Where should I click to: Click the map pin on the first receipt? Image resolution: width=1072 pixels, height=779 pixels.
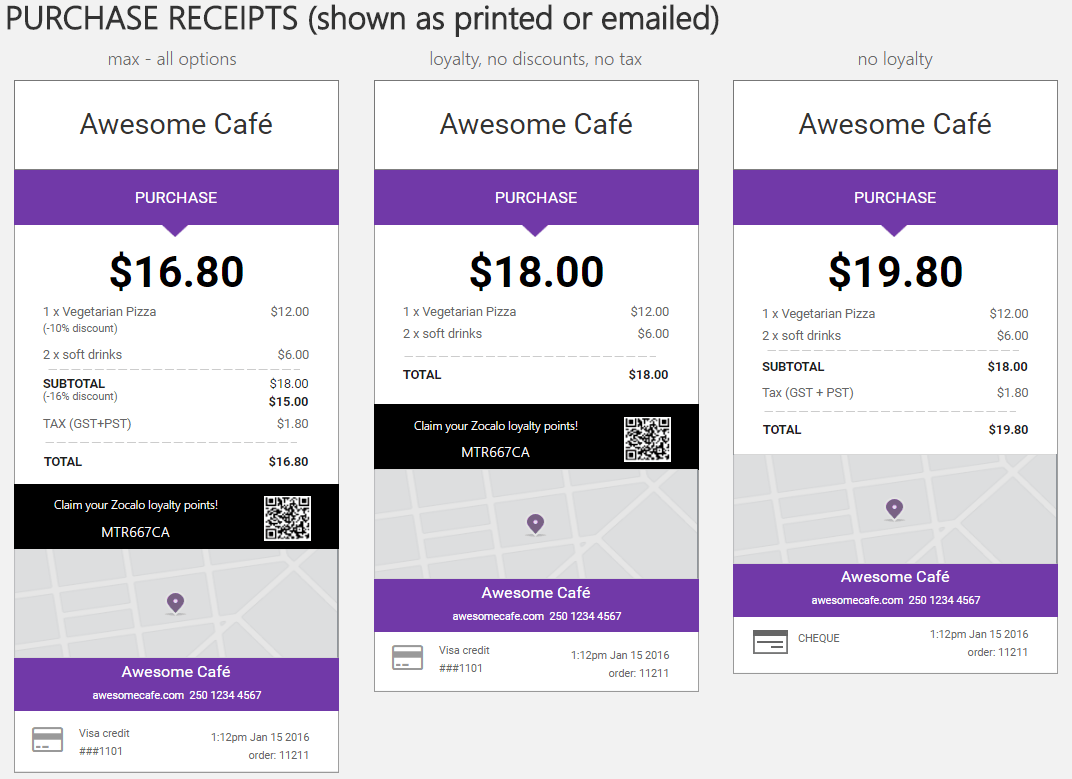coord(176,603)
